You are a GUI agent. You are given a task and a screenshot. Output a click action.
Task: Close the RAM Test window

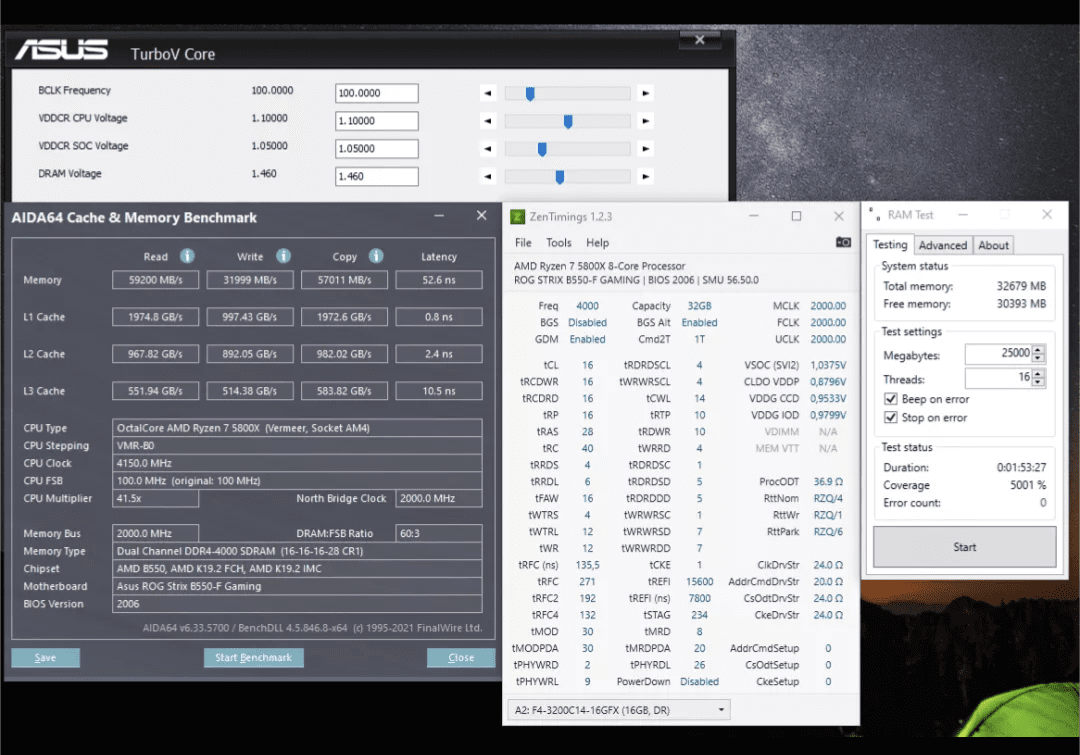pos(1047,215)
